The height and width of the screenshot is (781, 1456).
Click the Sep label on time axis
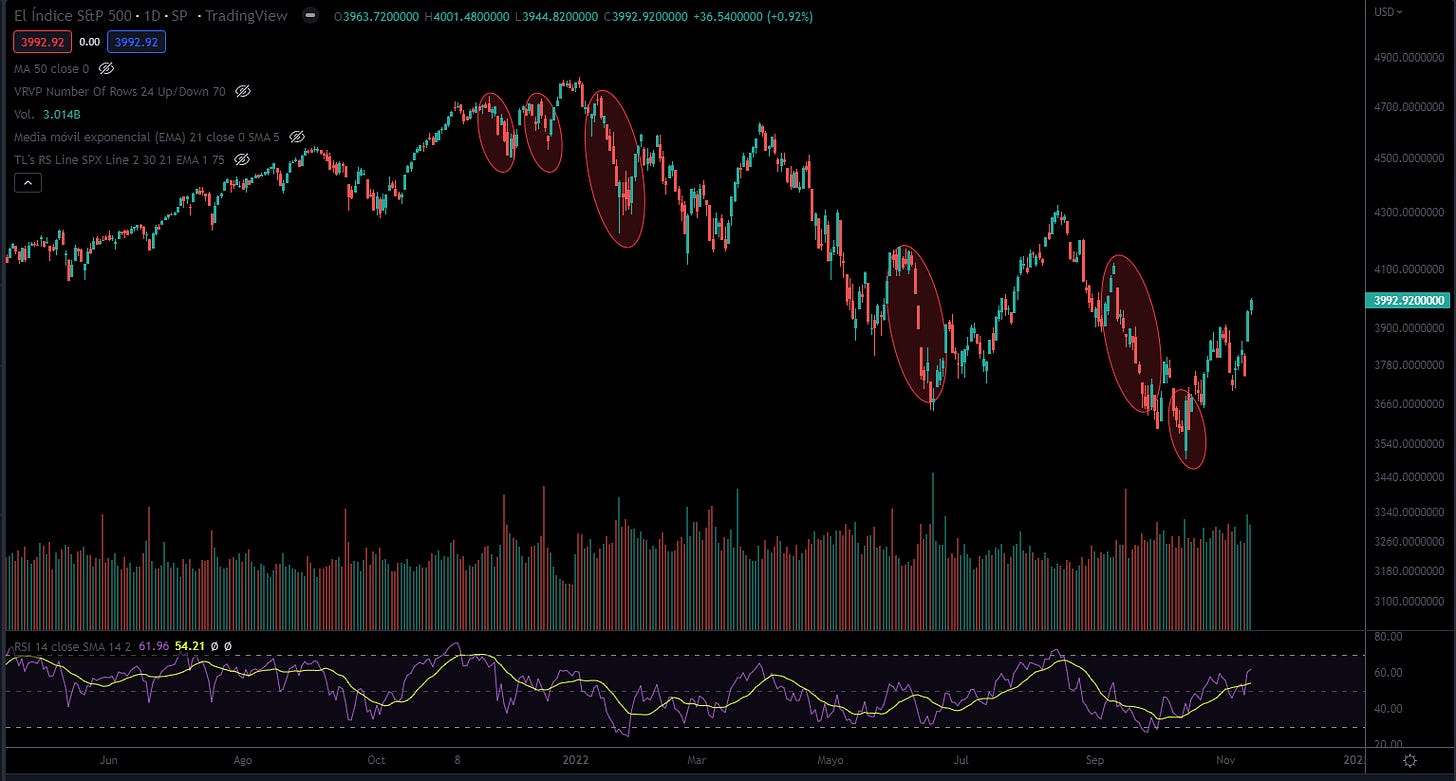[1095, 761]
